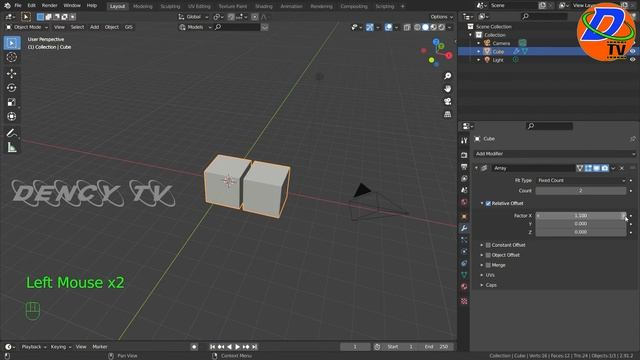
Task: Select the Transform tool
Action: tap(12, 116)
